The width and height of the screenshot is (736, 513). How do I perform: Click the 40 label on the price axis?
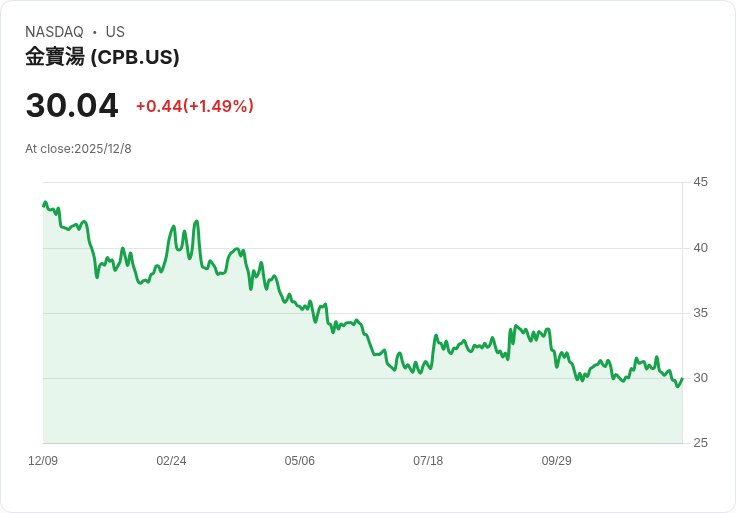(700, 248)
